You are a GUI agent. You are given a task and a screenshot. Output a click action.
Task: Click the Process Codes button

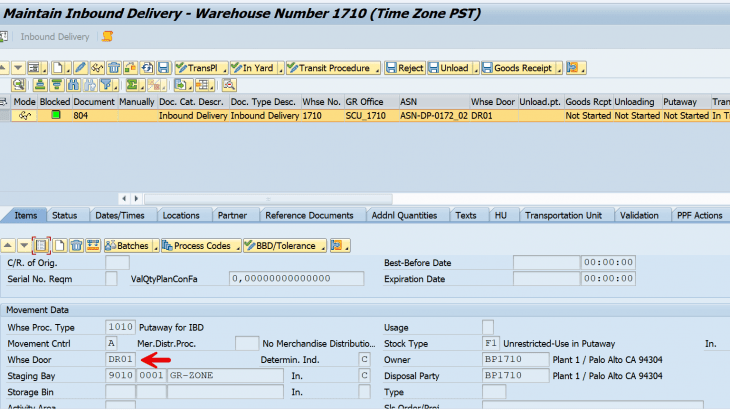pos(197,245)
